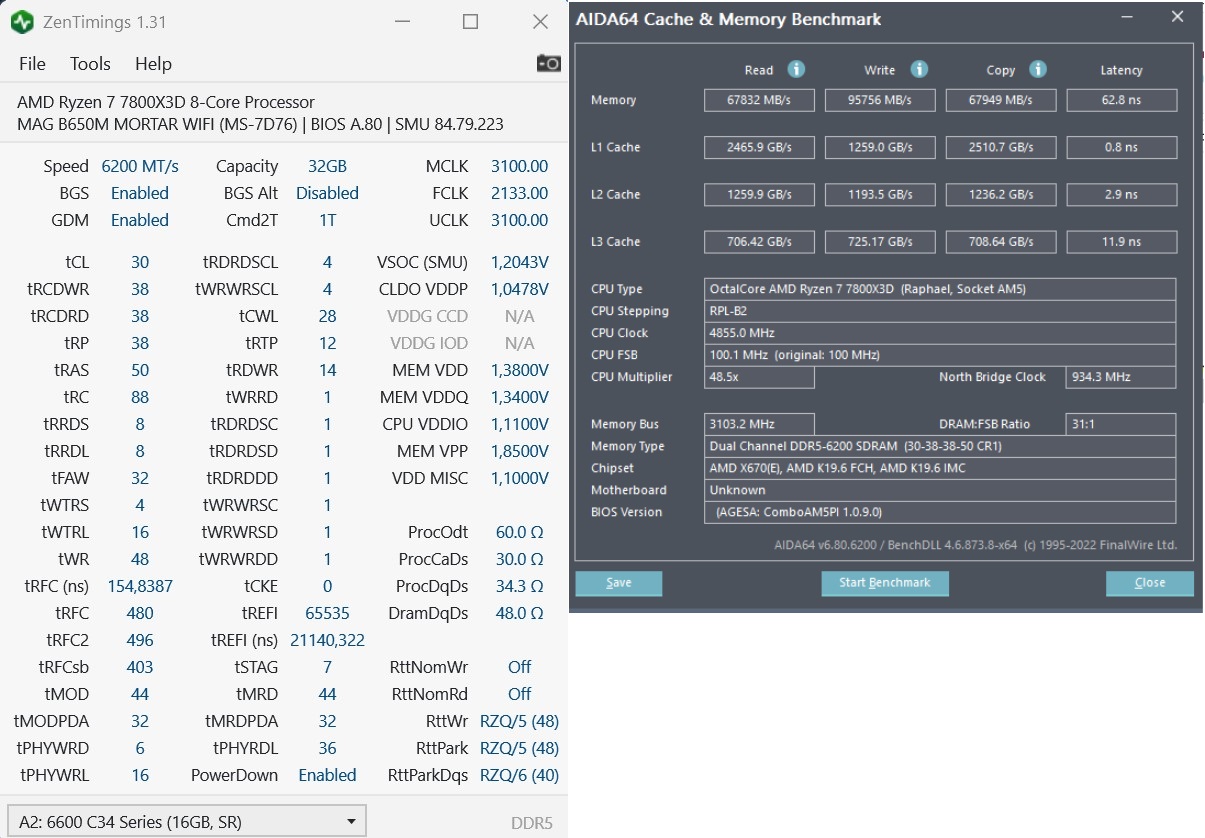This screenshot has height=838, width=1205.
Task: Click the ZenTimings app logo icon
Action: pos(23,21)
